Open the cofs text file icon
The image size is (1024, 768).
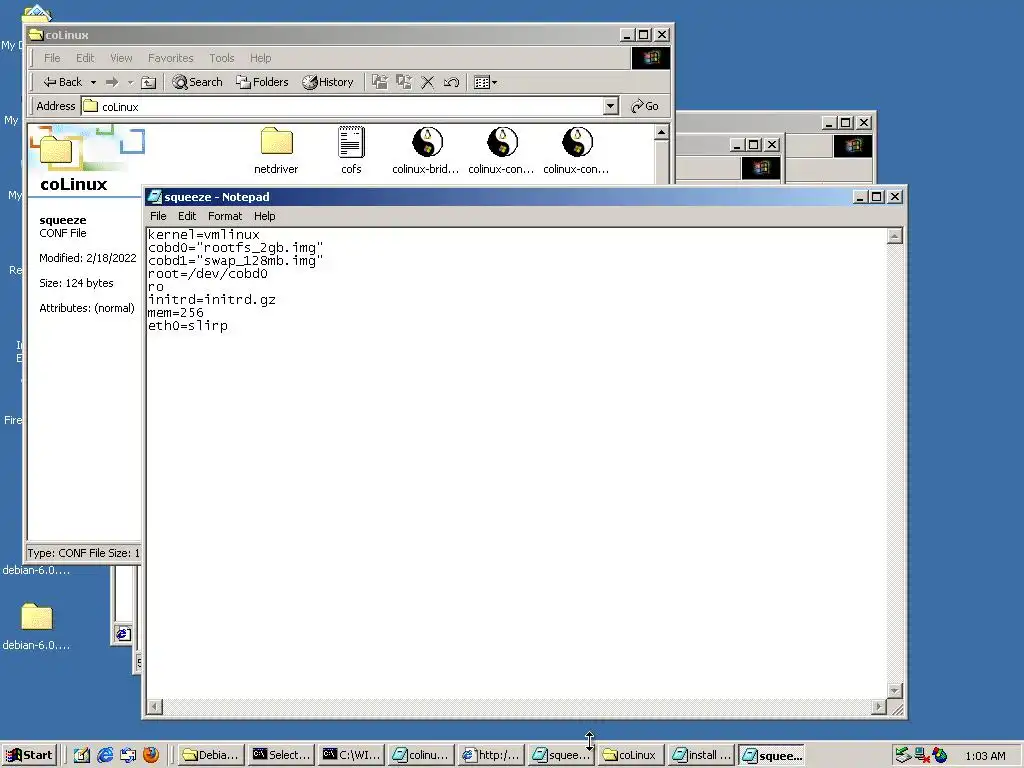click(351, 150)
